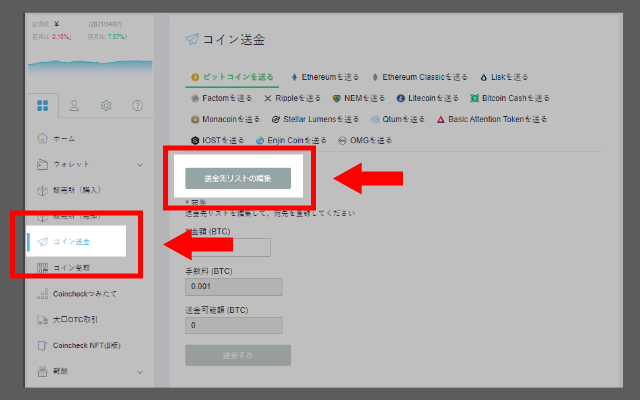
Task: Open the grid dashboard icon tab
Action: (x=42, y=105)
